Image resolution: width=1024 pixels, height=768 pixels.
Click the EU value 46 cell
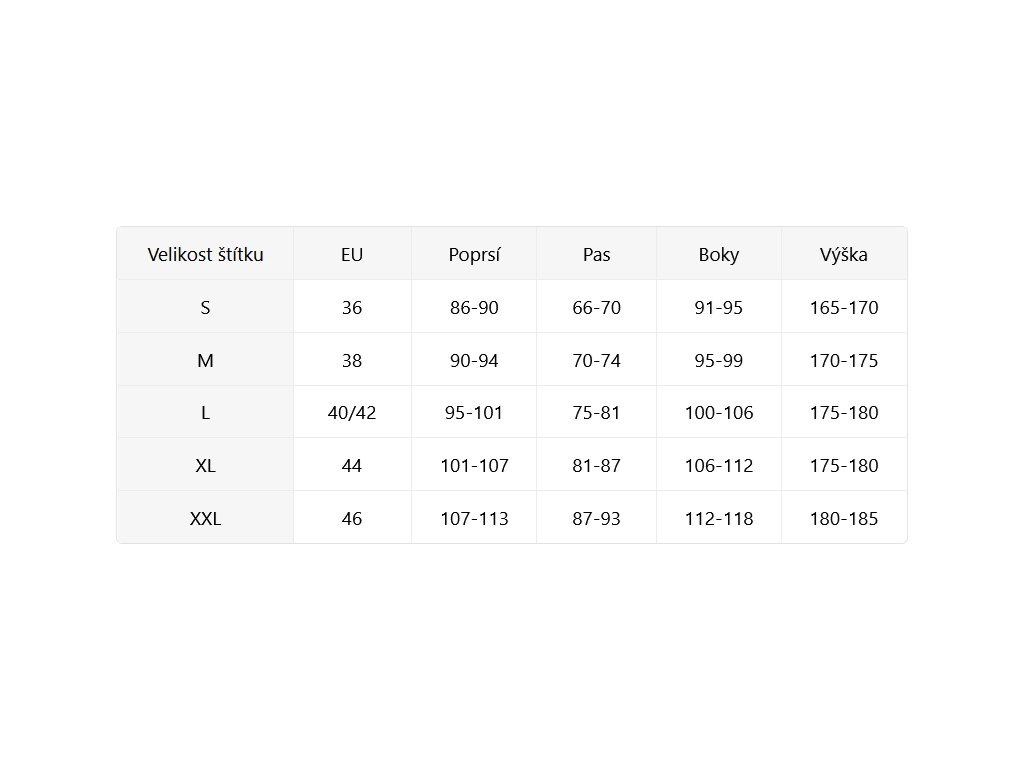352,518
